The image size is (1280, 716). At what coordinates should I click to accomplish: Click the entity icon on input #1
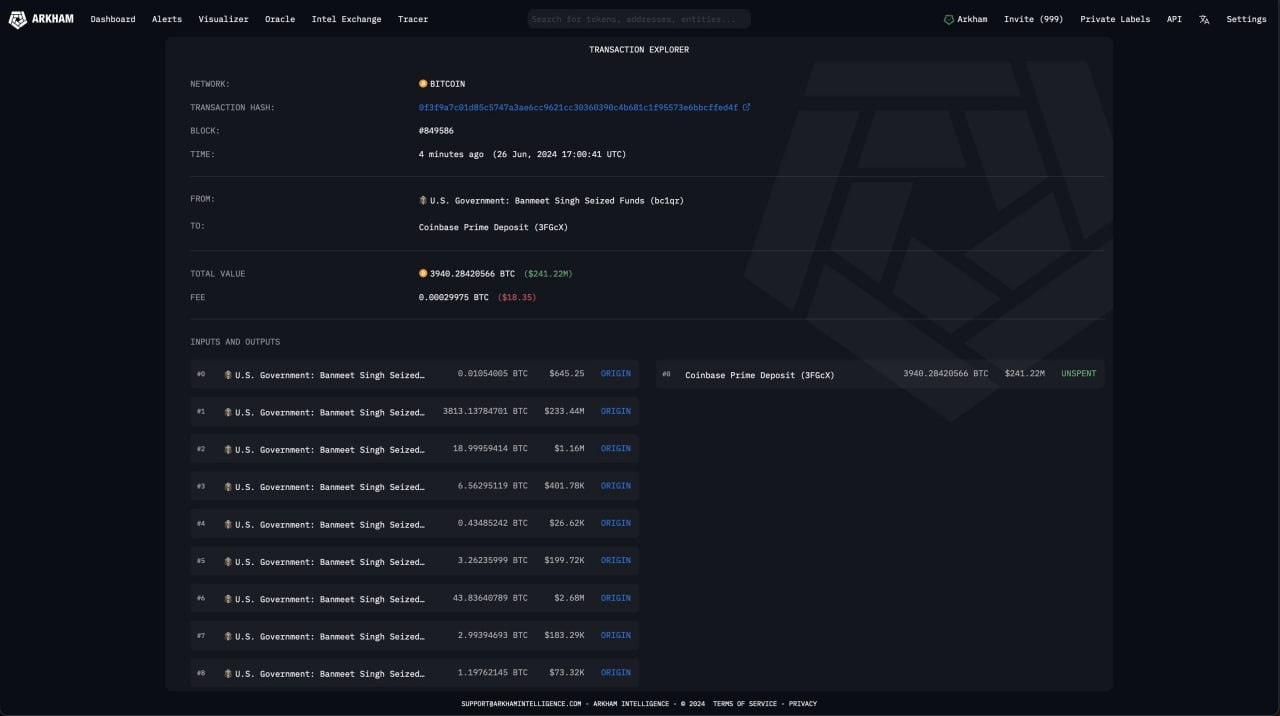[228, 412]
